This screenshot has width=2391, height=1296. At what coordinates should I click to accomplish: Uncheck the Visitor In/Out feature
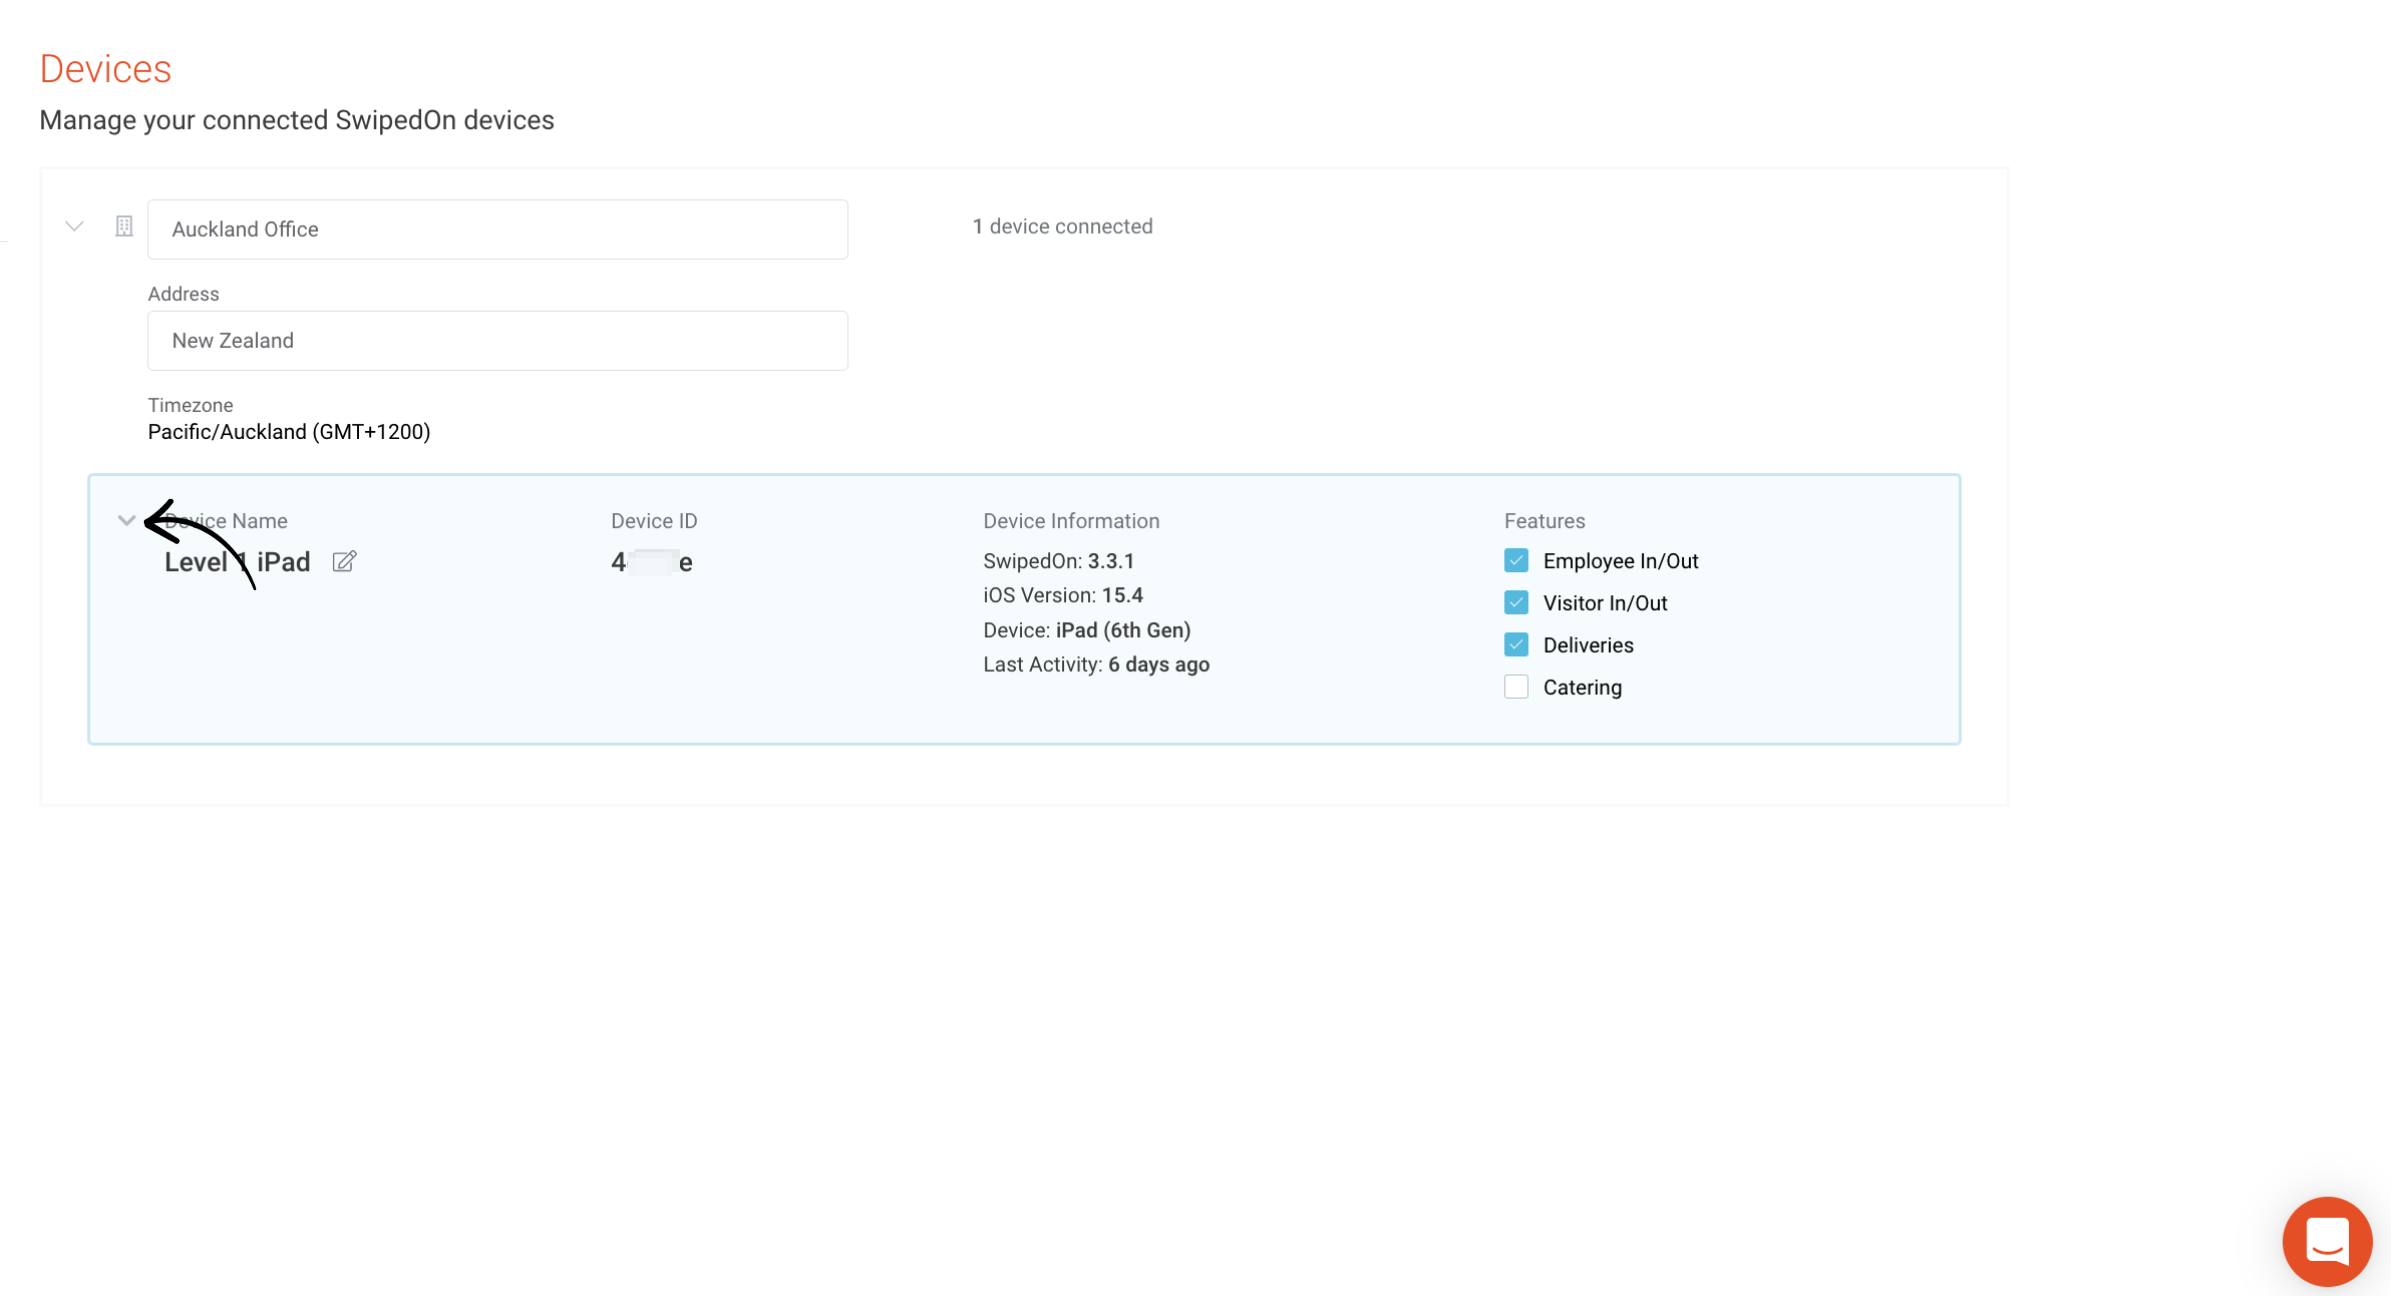tap(1516, 602)
